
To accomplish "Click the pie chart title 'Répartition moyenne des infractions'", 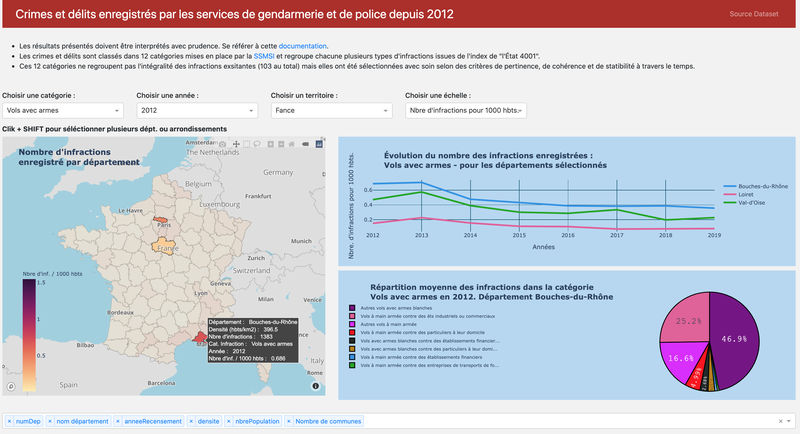I will 491,292.
